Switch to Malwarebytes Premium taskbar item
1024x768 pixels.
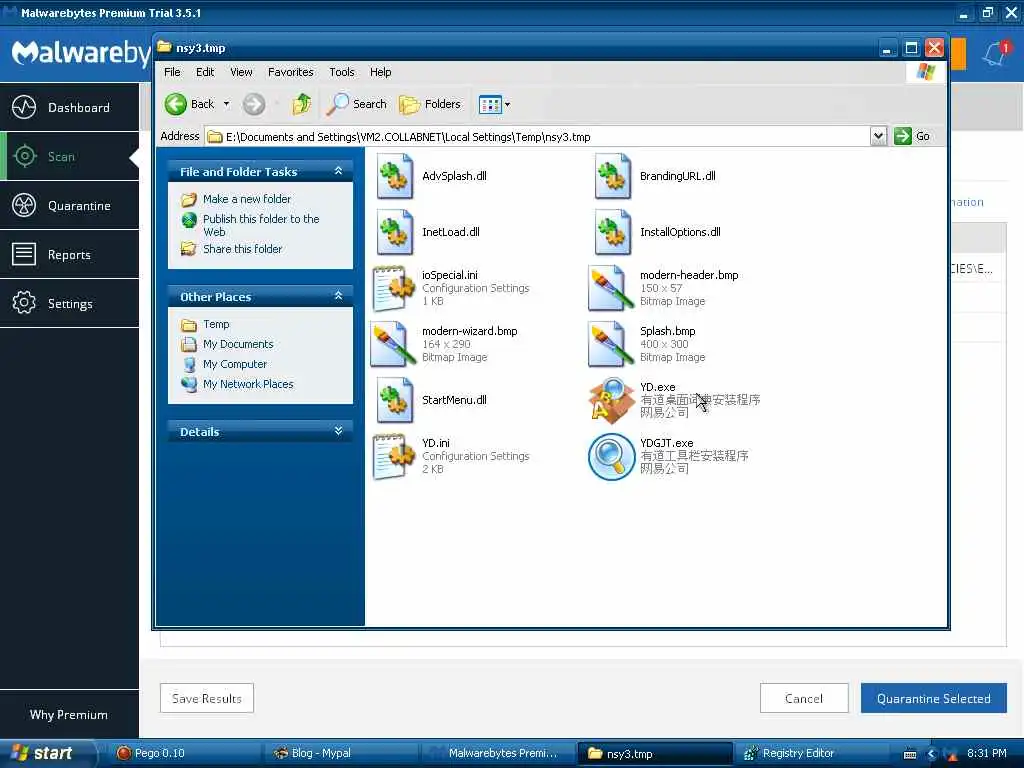point(499,753)
